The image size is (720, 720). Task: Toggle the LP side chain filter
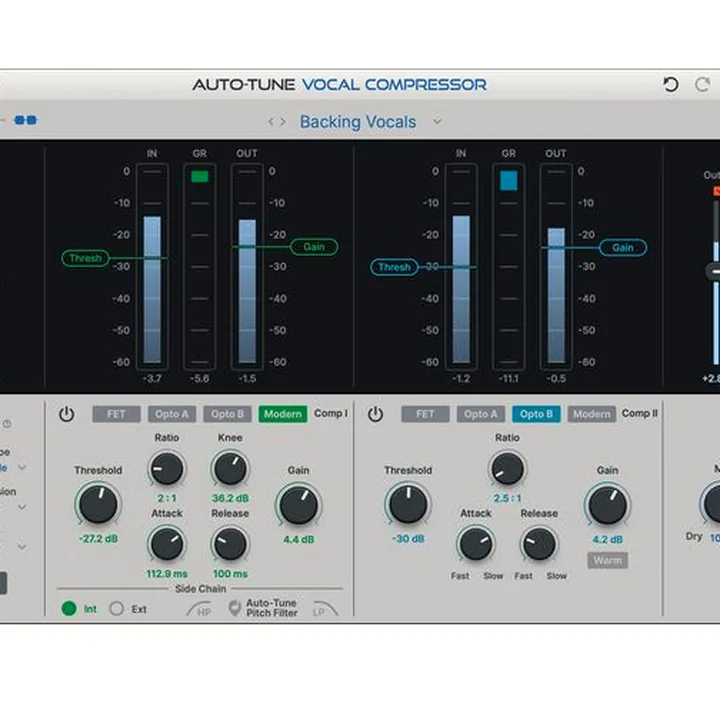tap(325, 609)
